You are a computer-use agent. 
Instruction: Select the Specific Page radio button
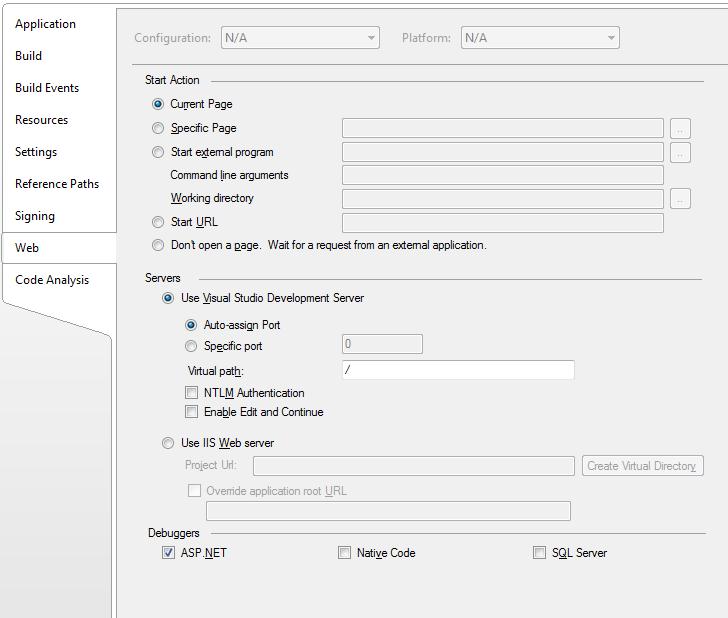[x=158, y=128]
